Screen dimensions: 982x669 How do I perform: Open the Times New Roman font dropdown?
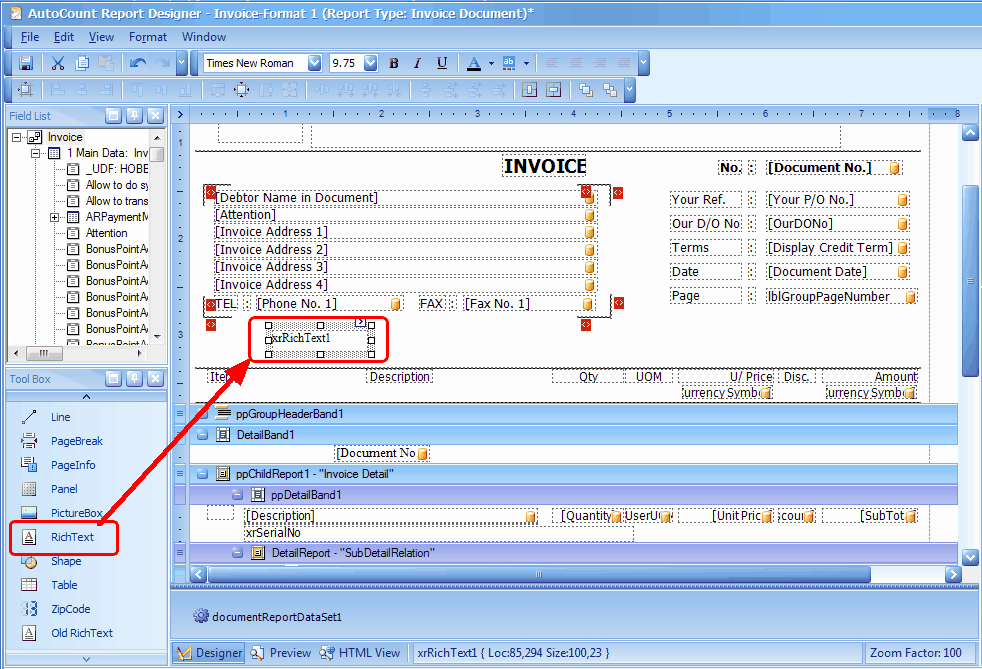coord(314,63)
